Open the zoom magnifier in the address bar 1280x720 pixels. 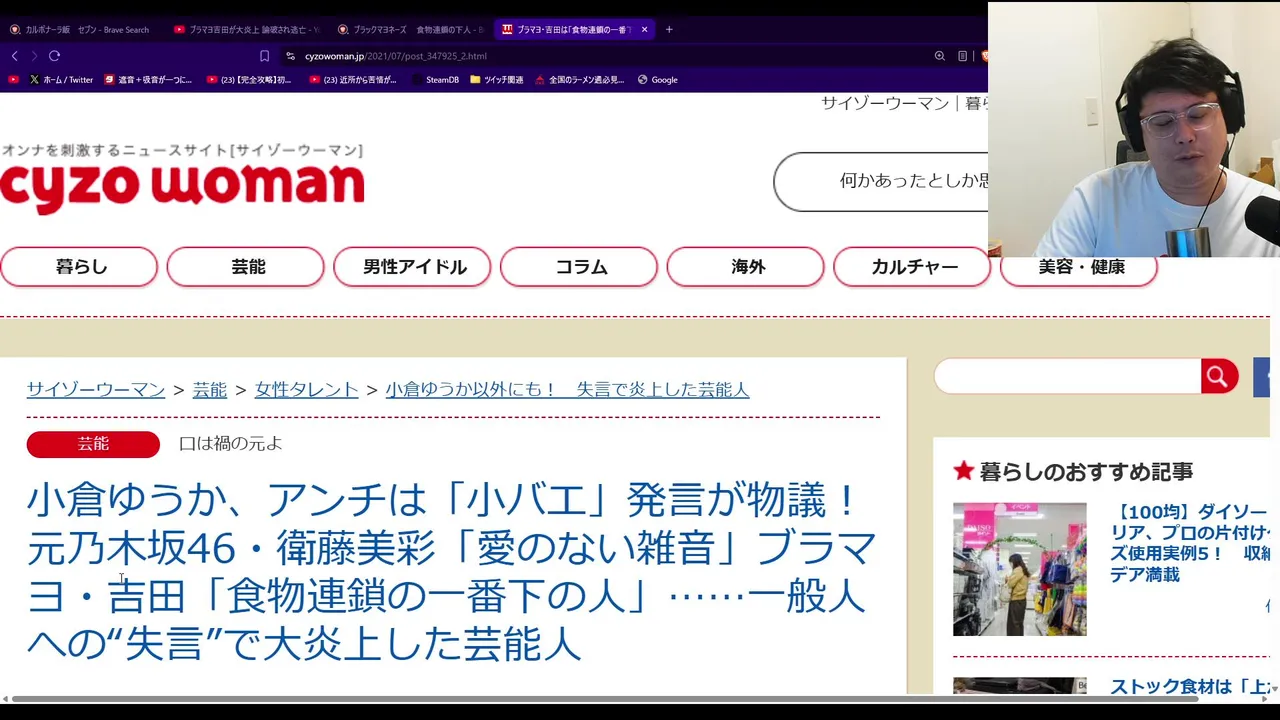[x=939, y=56]
